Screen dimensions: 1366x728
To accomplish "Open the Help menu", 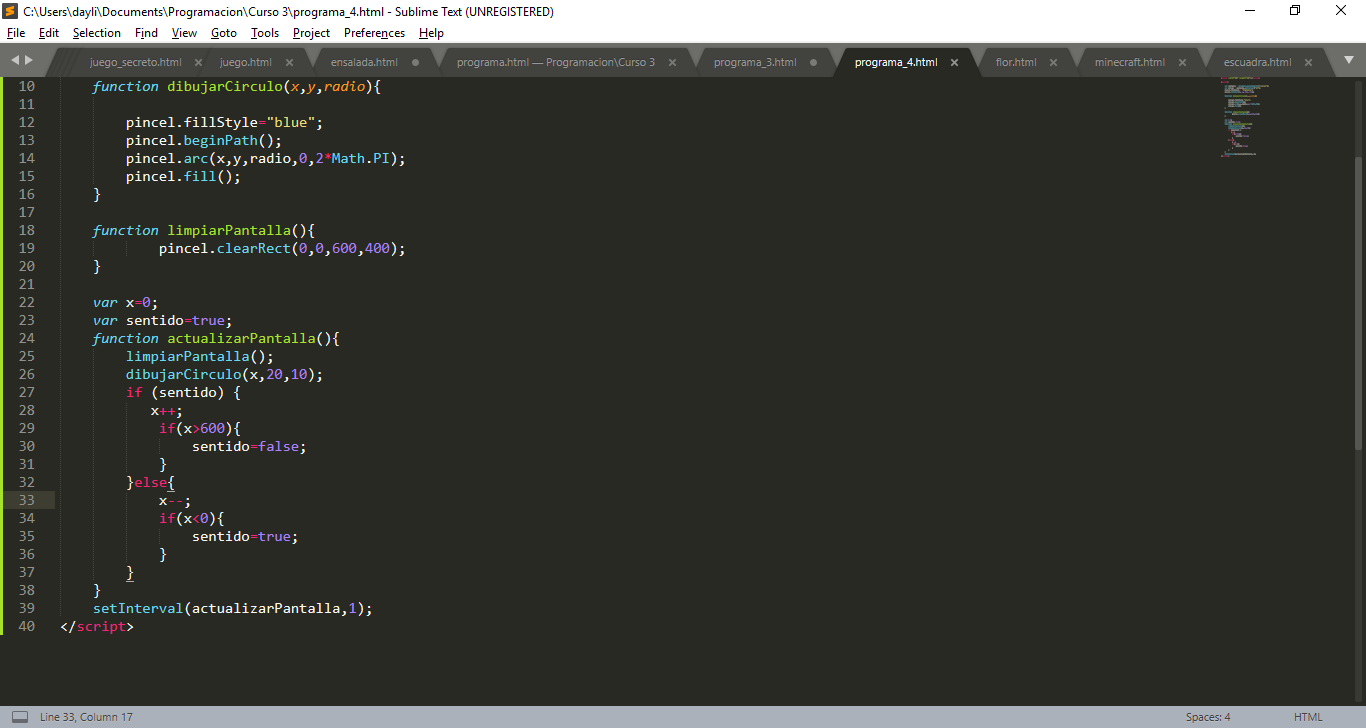I will point(431,33).
